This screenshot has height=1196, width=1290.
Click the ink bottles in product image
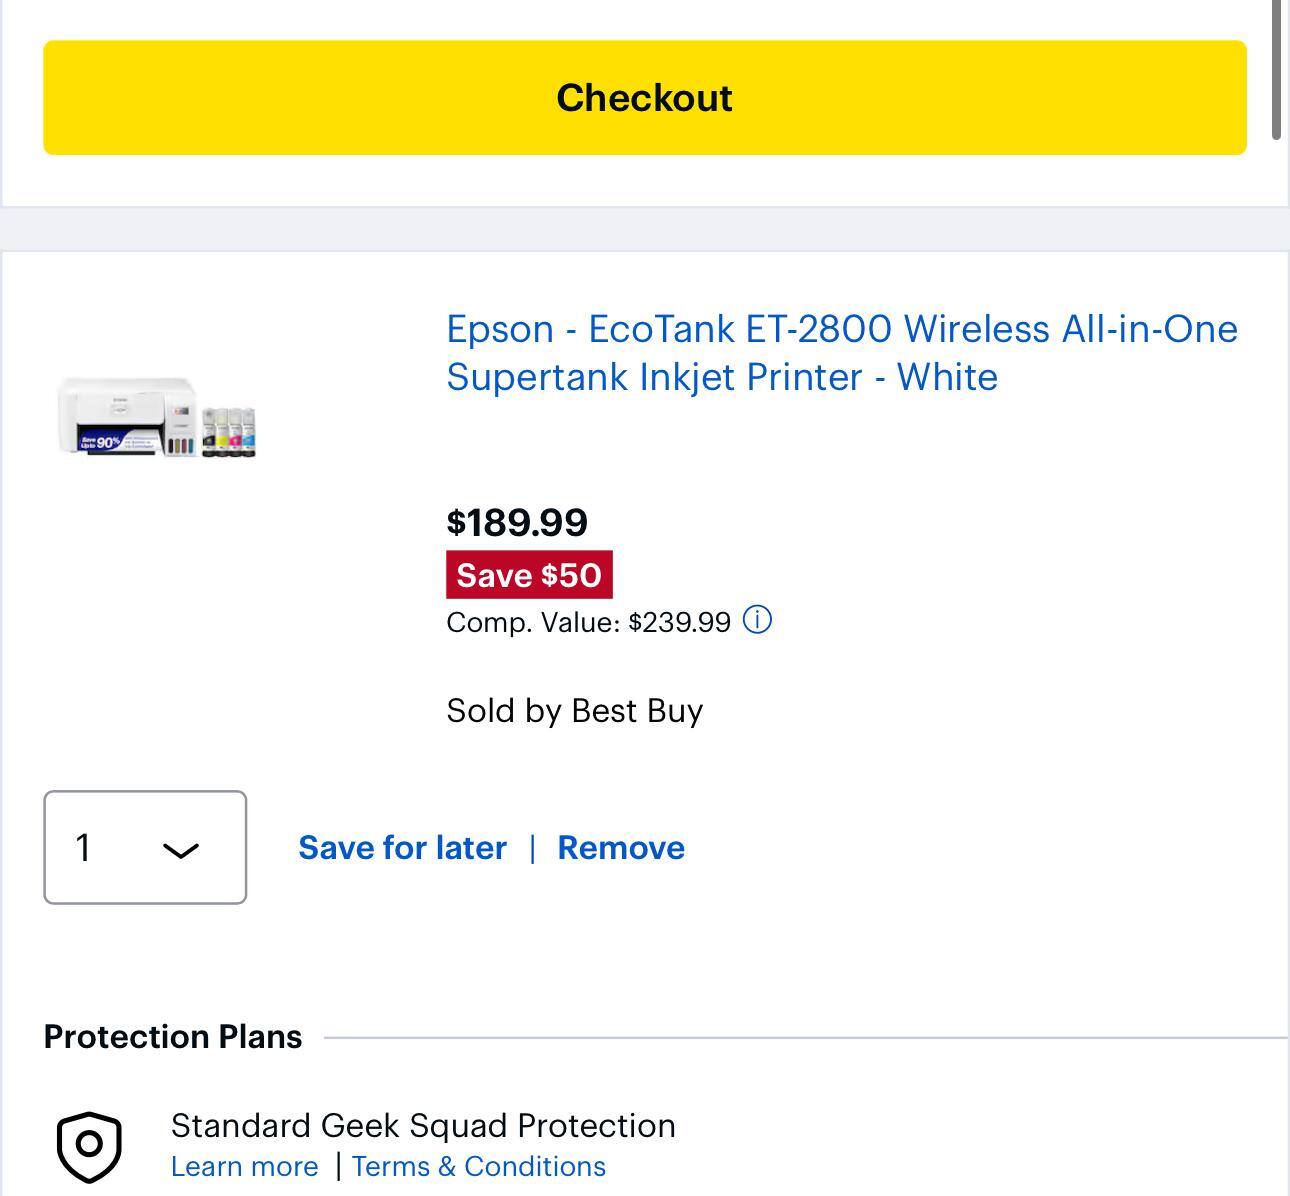coord(229,432)
